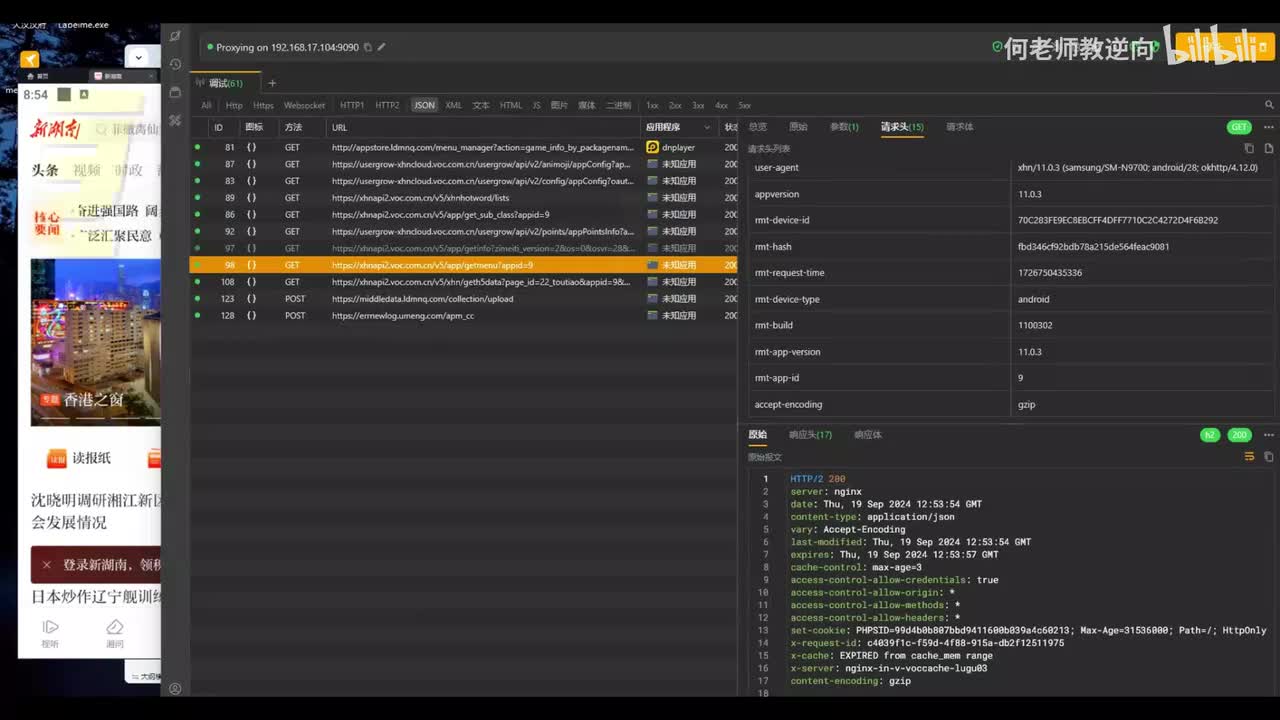Open the toolbox icon in Reqable sidebar
Image resolution: width=1280 pixels, height=720 pixels.
coord(175,92)
